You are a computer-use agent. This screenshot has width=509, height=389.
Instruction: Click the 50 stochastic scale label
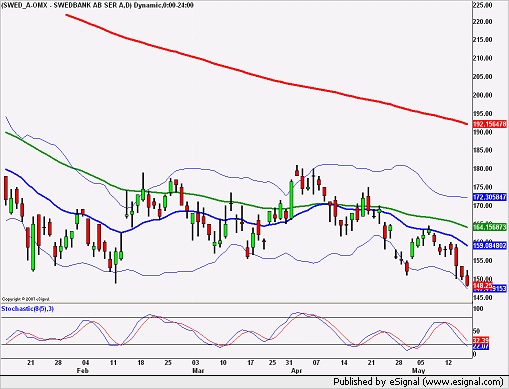point(477,331)
